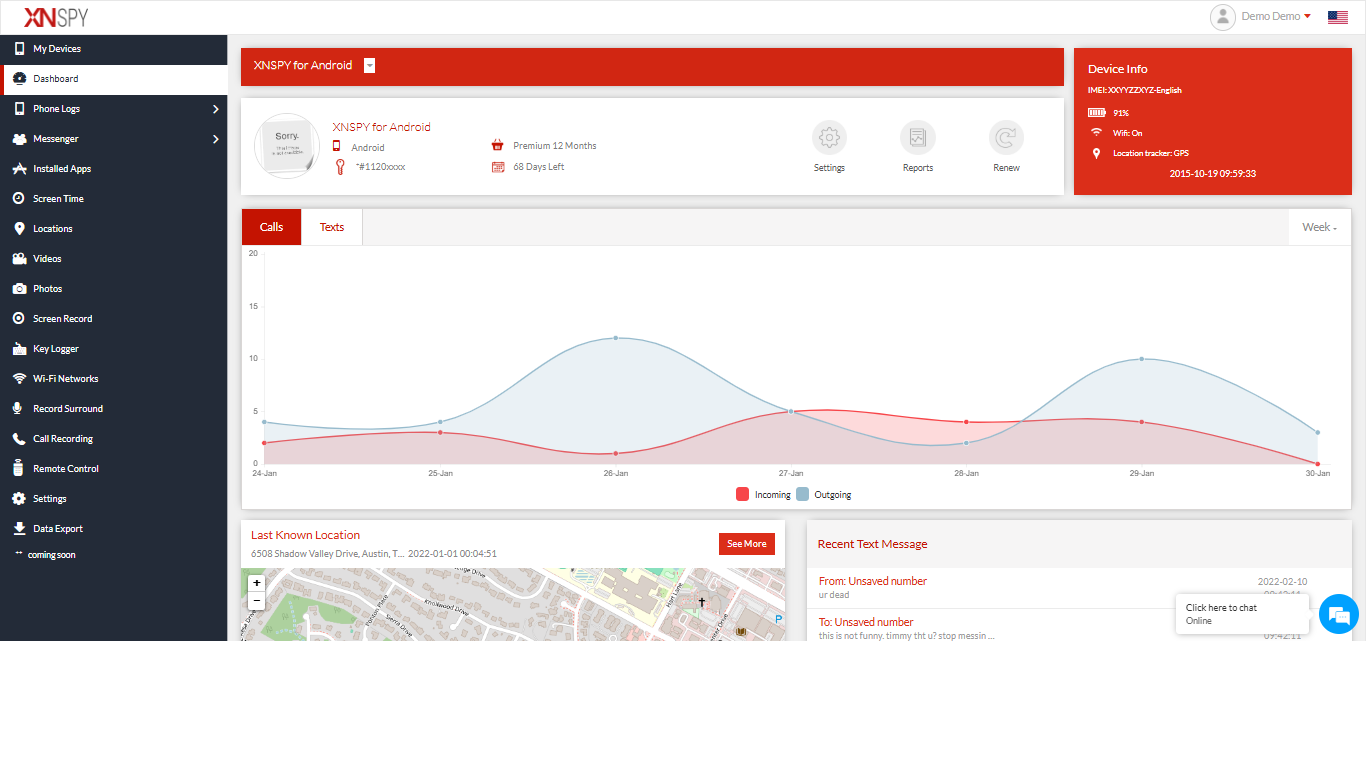Switch to the Calls tab
1366x784 pixels.
point(272,227)
